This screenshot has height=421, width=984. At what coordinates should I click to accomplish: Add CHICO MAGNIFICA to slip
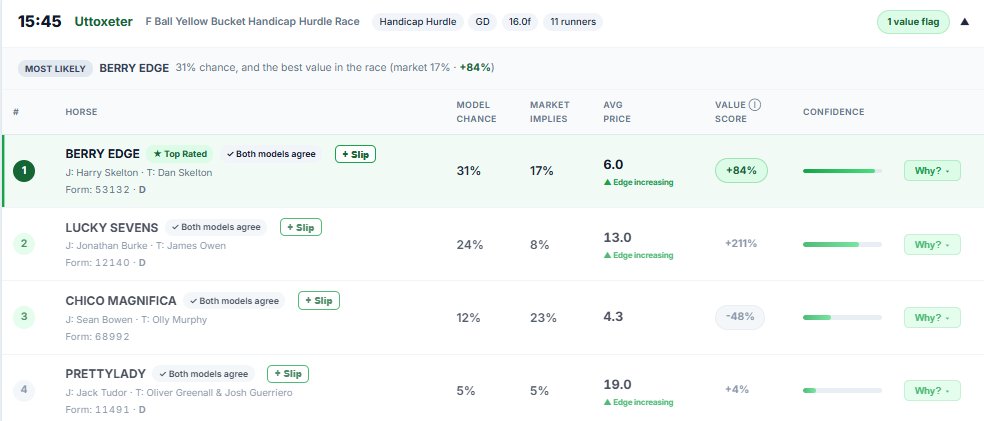319,301
